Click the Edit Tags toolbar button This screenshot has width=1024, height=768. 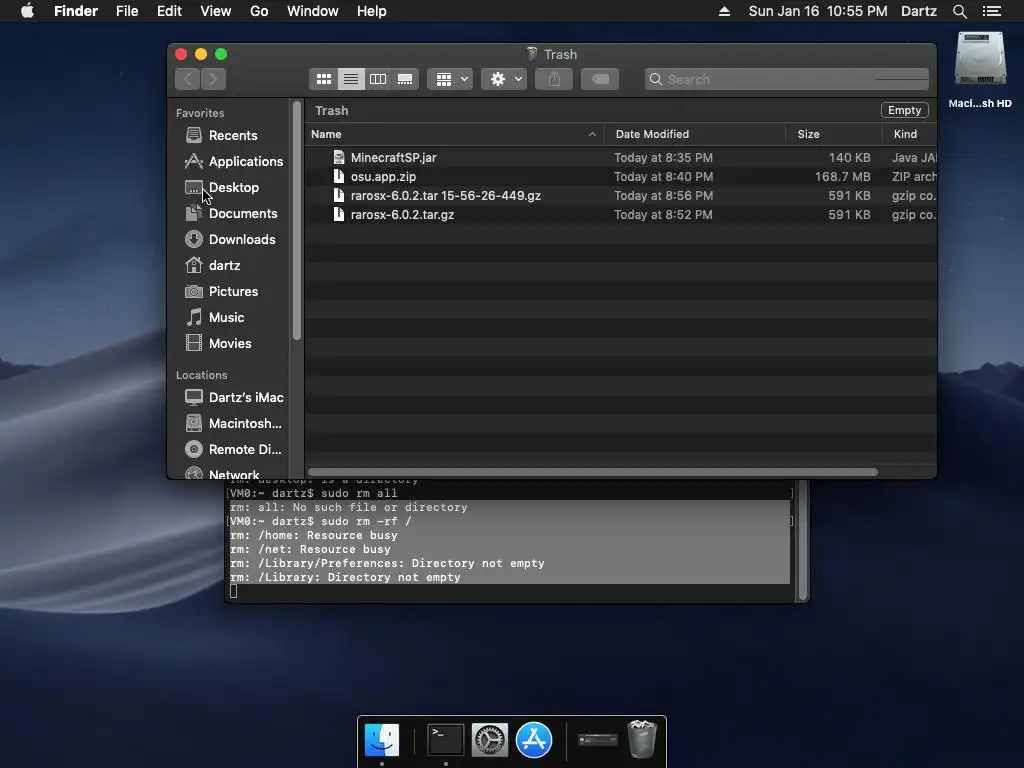[600, 80]
